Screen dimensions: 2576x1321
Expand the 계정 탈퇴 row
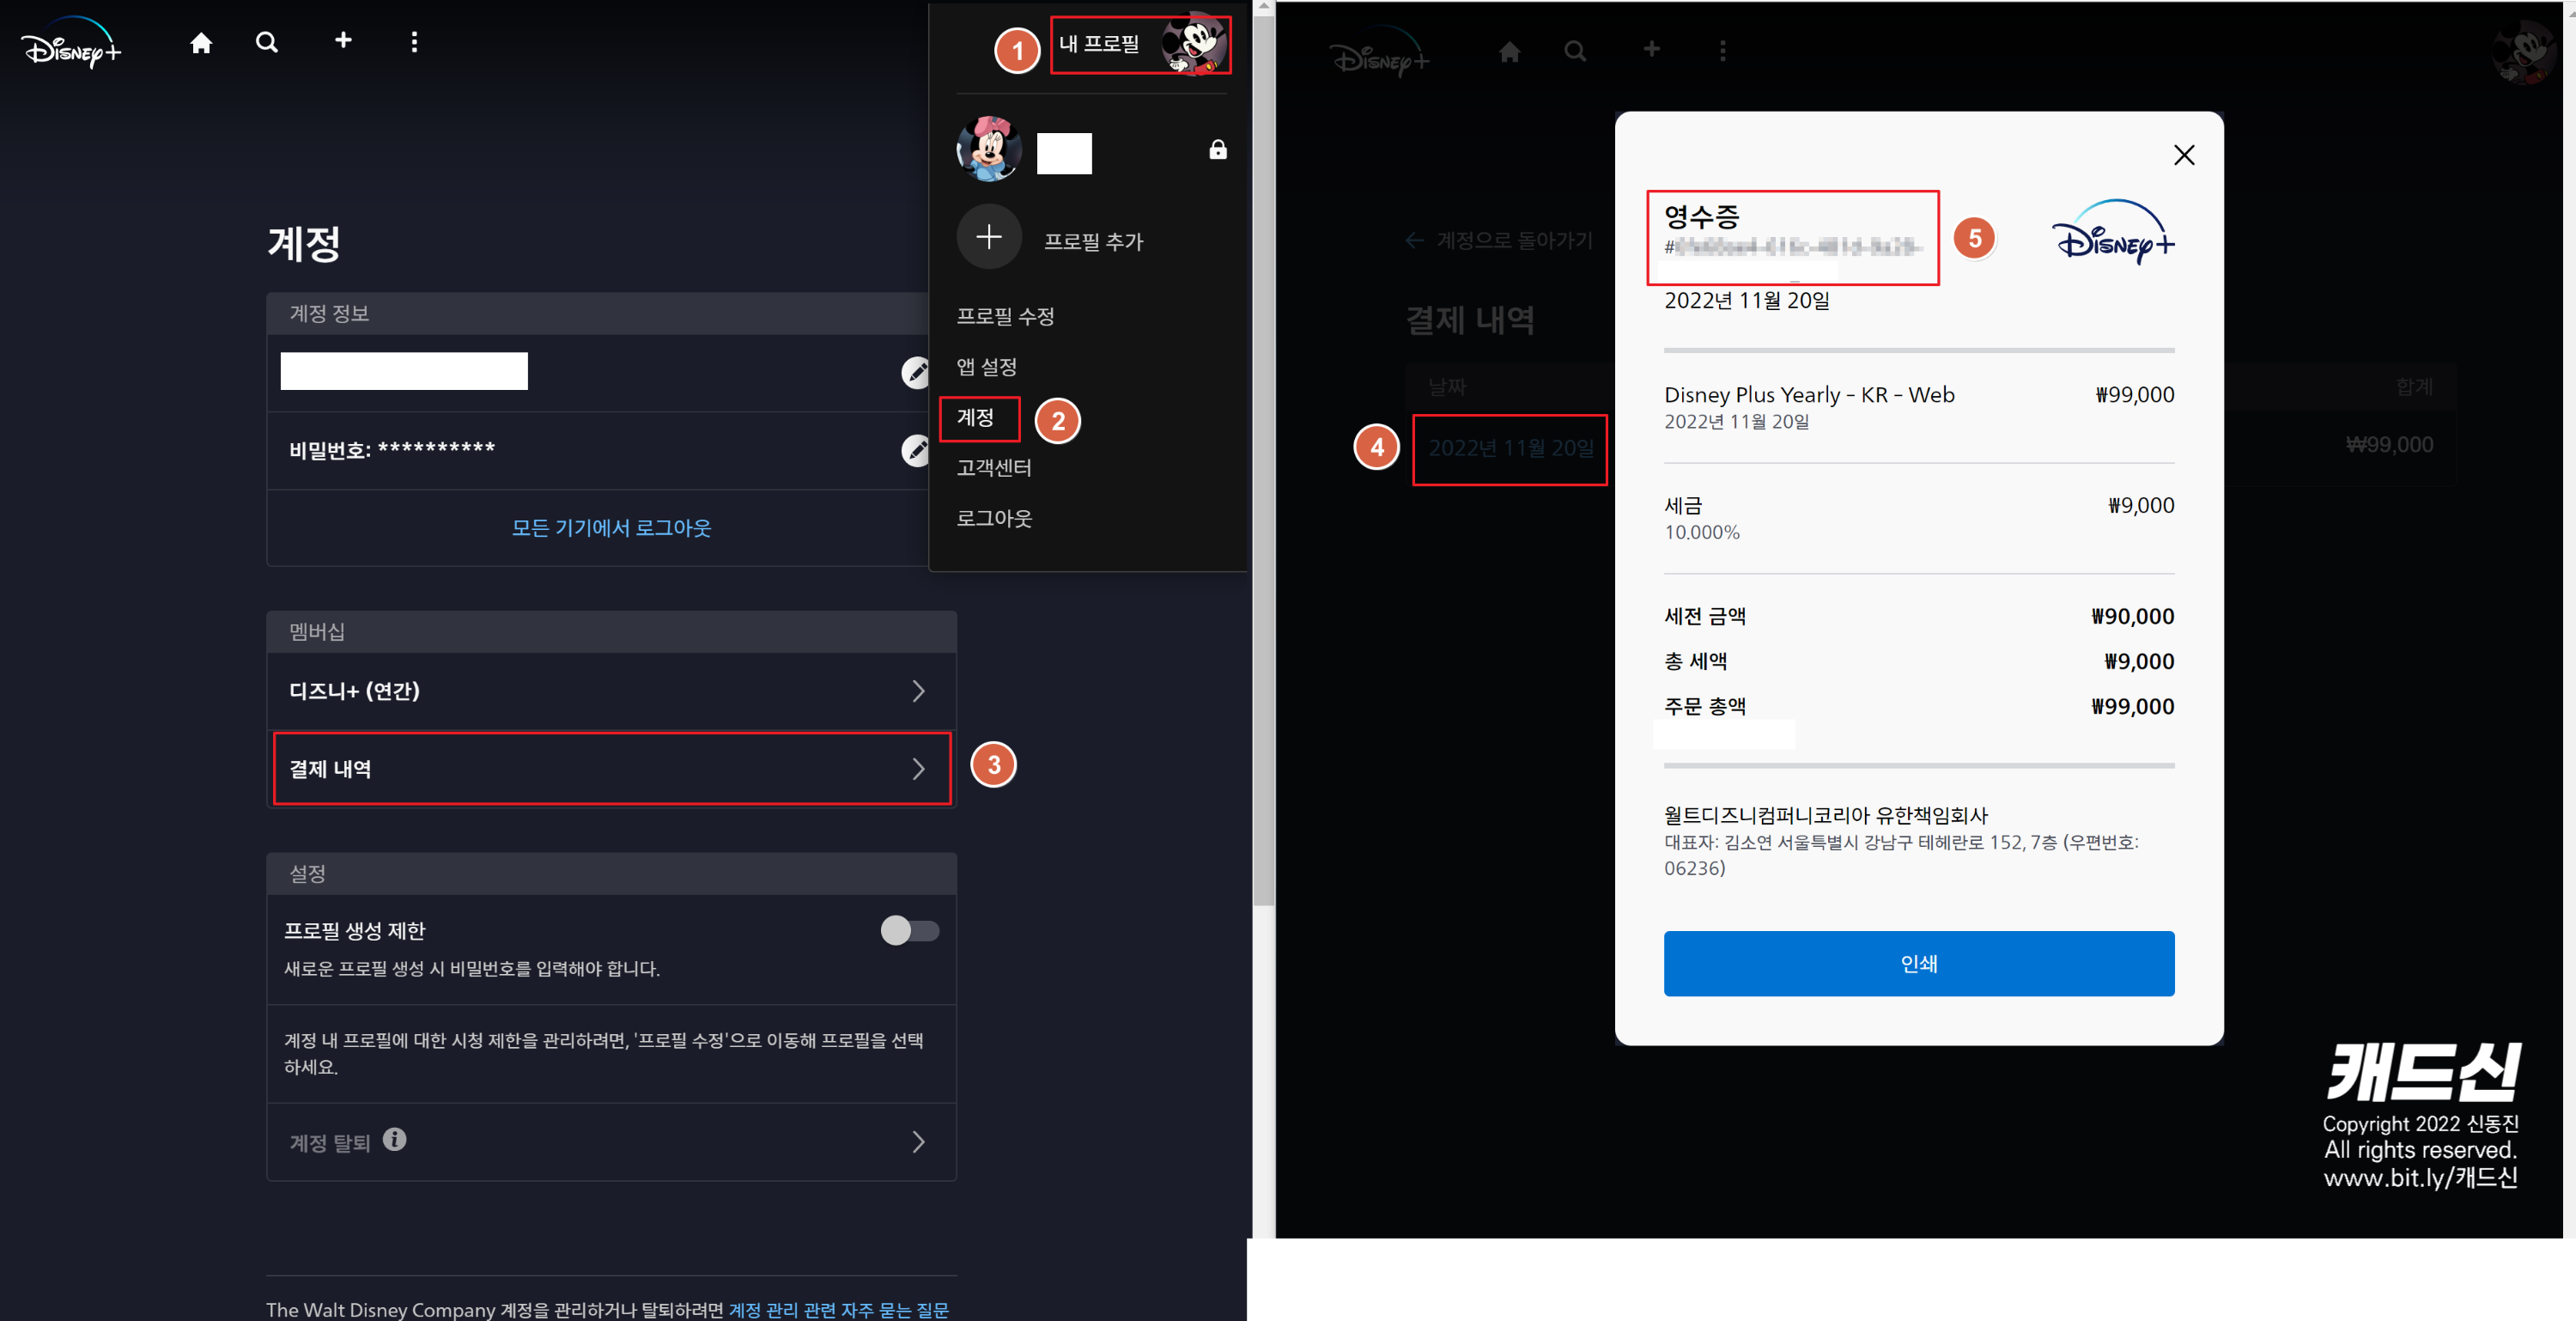point(917,1142)
